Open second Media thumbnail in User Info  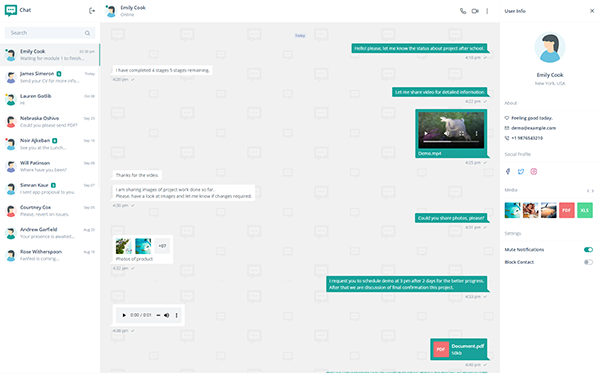click(530, 210)
